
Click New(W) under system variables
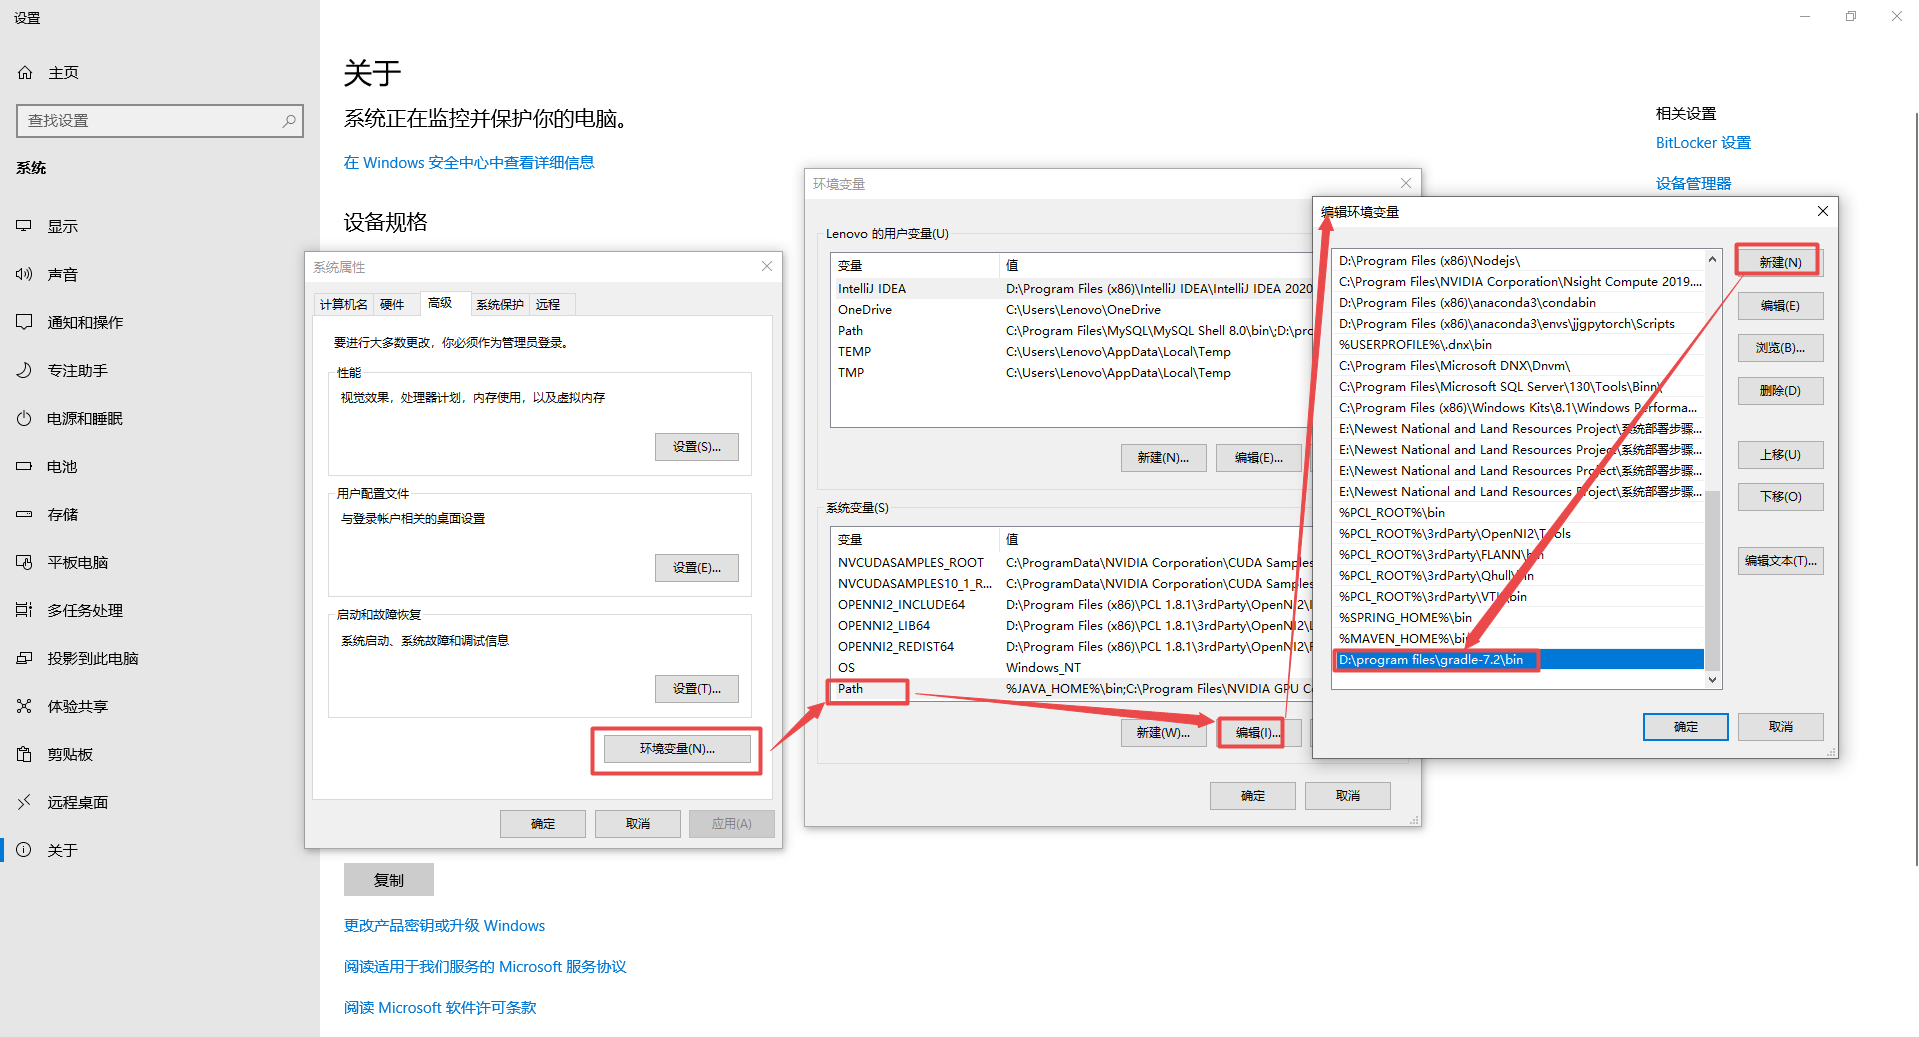pyautogui.click(x=1163, y=733)
